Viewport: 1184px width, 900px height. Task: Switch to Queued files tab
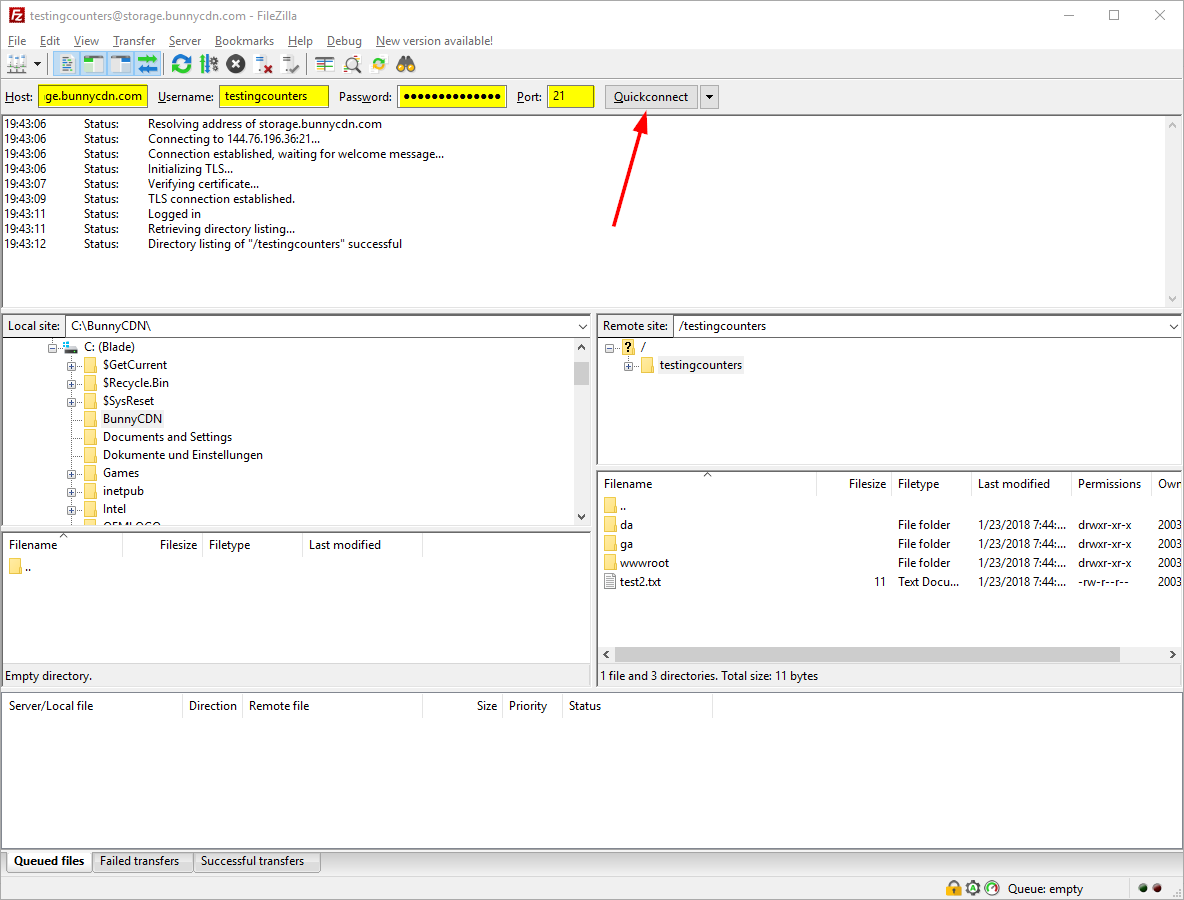coord(49,861)
